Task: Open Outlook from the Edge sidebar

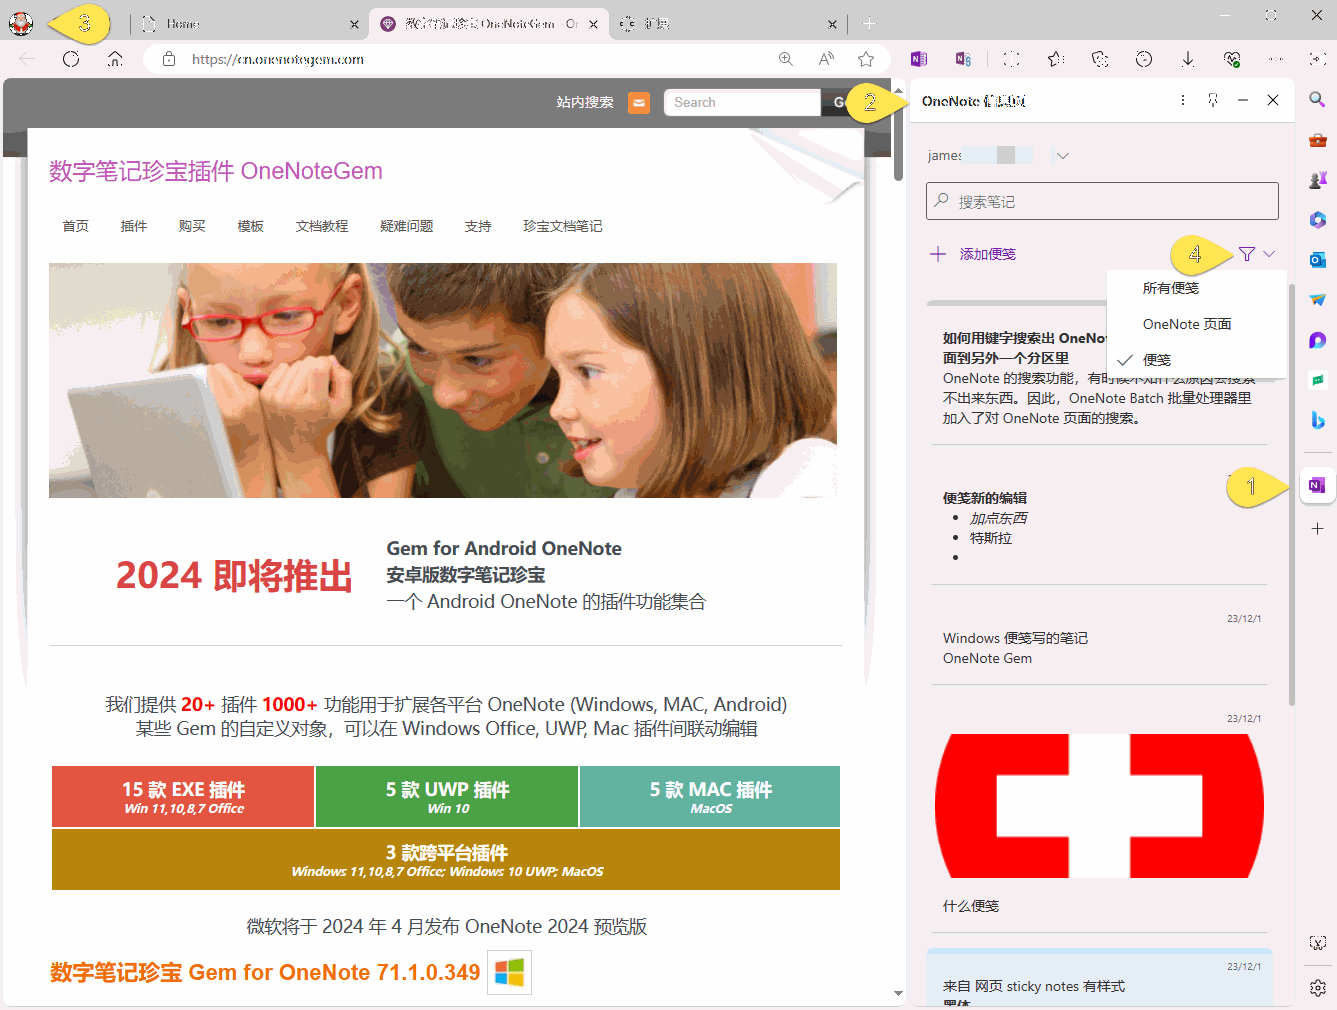Action: [1317, 260]
